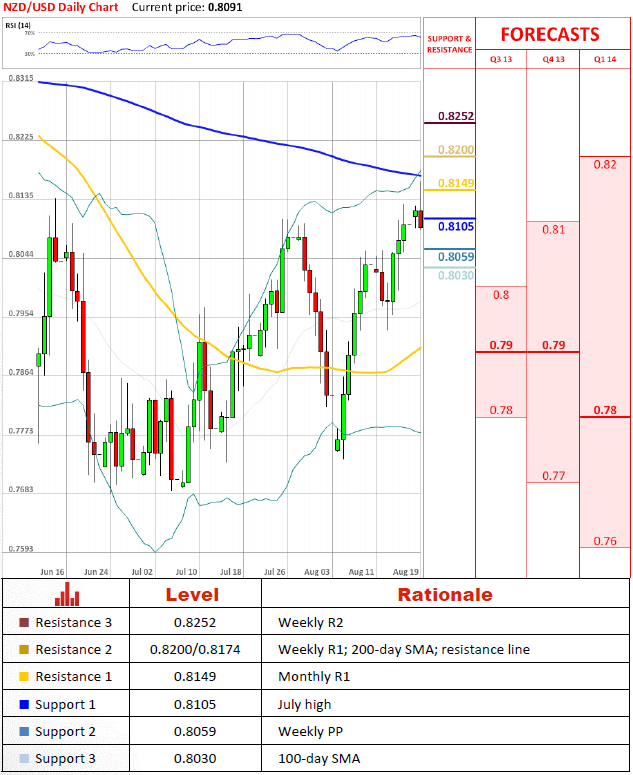The image size is (633, 775).
Task: Click the Aug 11 date axis label
Action: pos(361,572)
